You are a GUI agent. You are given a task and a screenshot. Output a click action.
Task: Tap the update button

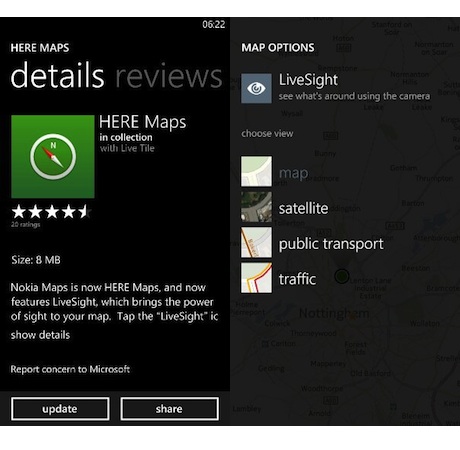tap(60, 409)
